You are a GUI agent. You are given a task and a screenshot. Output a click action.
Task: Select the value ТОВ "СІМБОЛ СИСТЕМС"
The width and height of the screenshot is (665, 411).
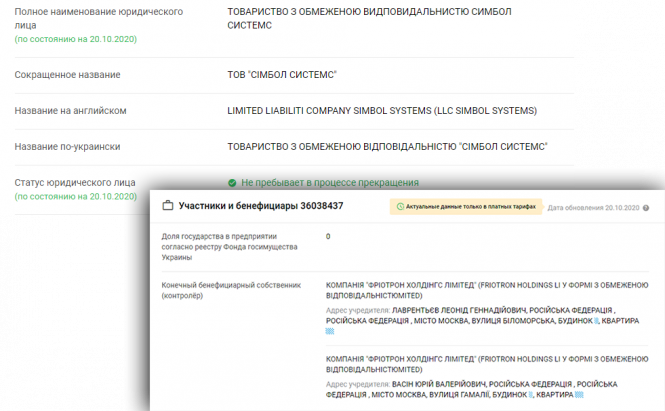pyautogui.click(x=282, y=75)
